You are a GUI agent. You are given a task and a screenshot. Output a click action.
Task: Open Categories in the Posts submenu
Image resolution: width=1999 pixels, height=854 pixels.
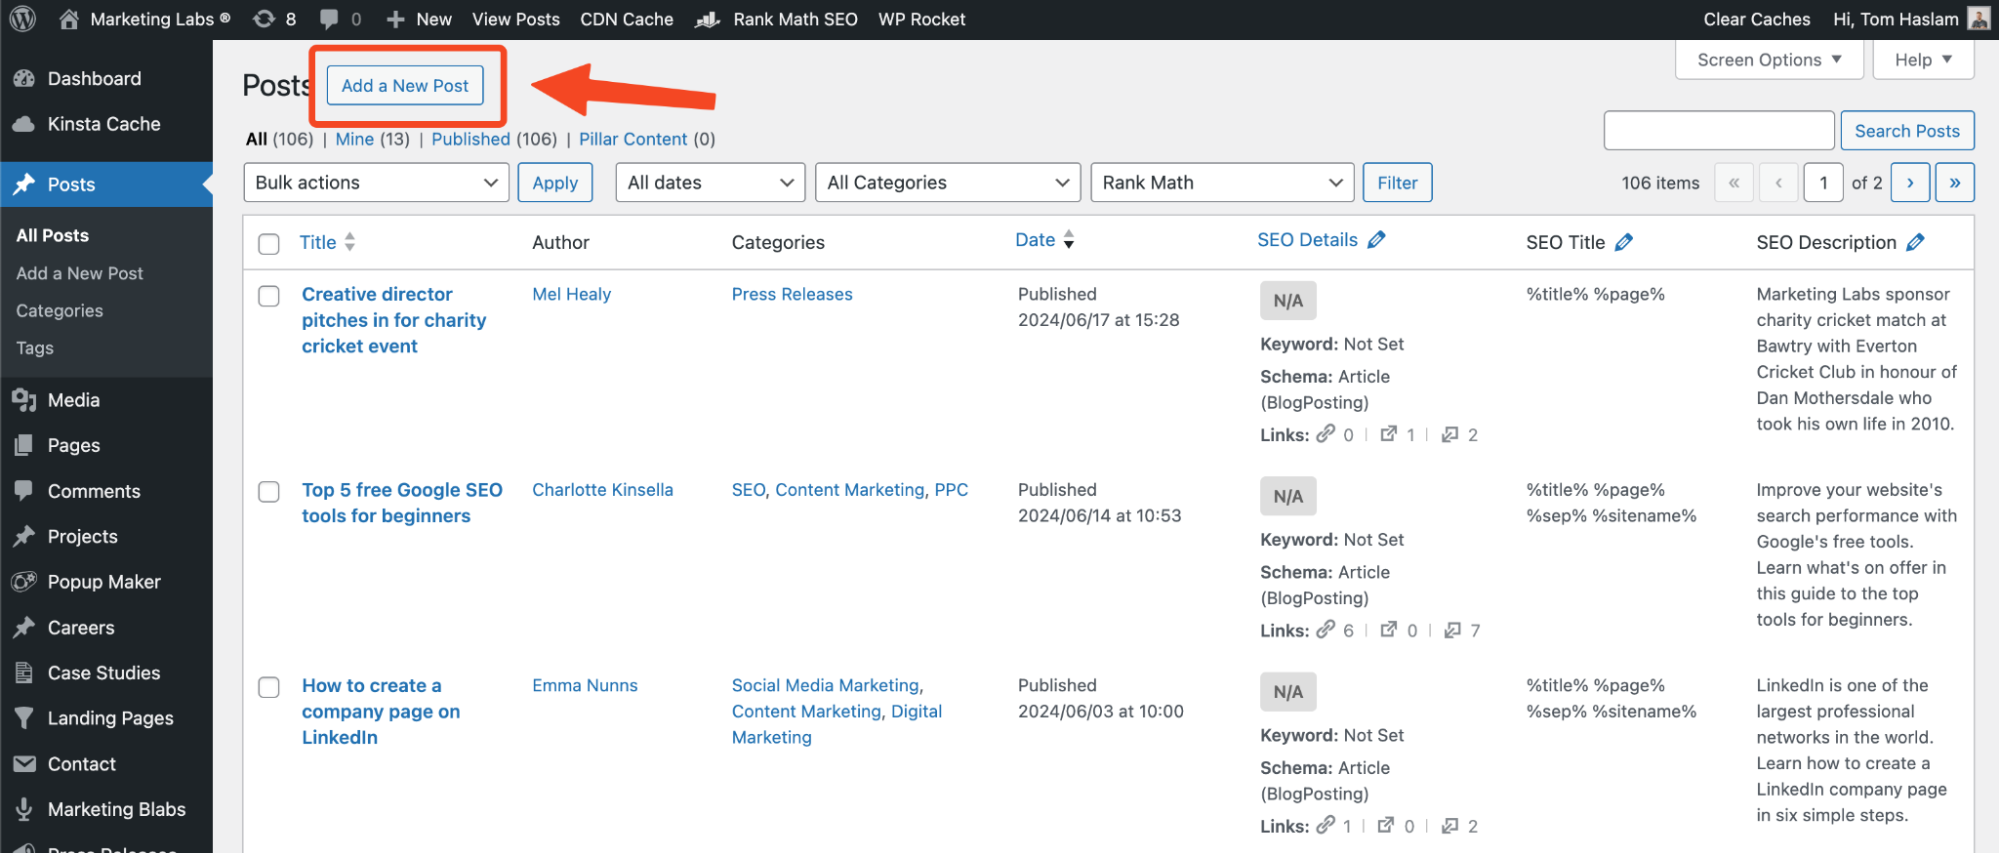point(59,311)
